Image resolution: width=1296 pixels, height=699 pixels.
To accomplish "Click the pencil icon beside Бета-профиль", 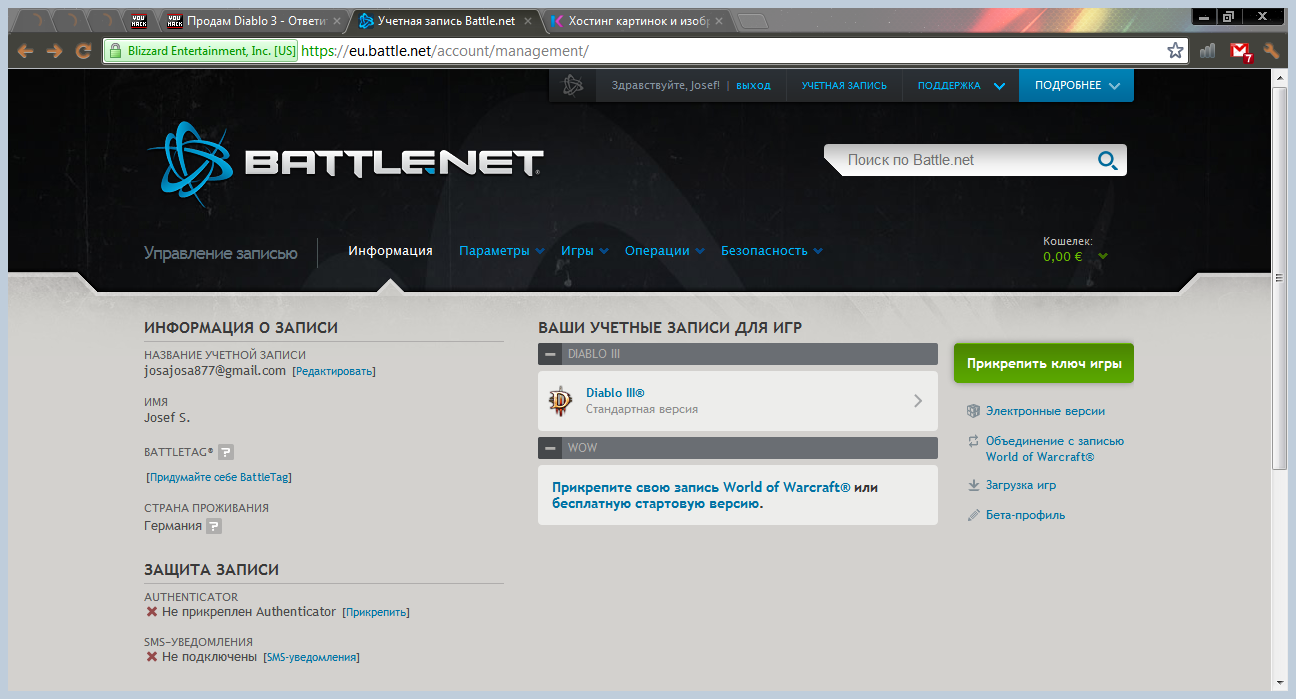I will pos(973,515).
